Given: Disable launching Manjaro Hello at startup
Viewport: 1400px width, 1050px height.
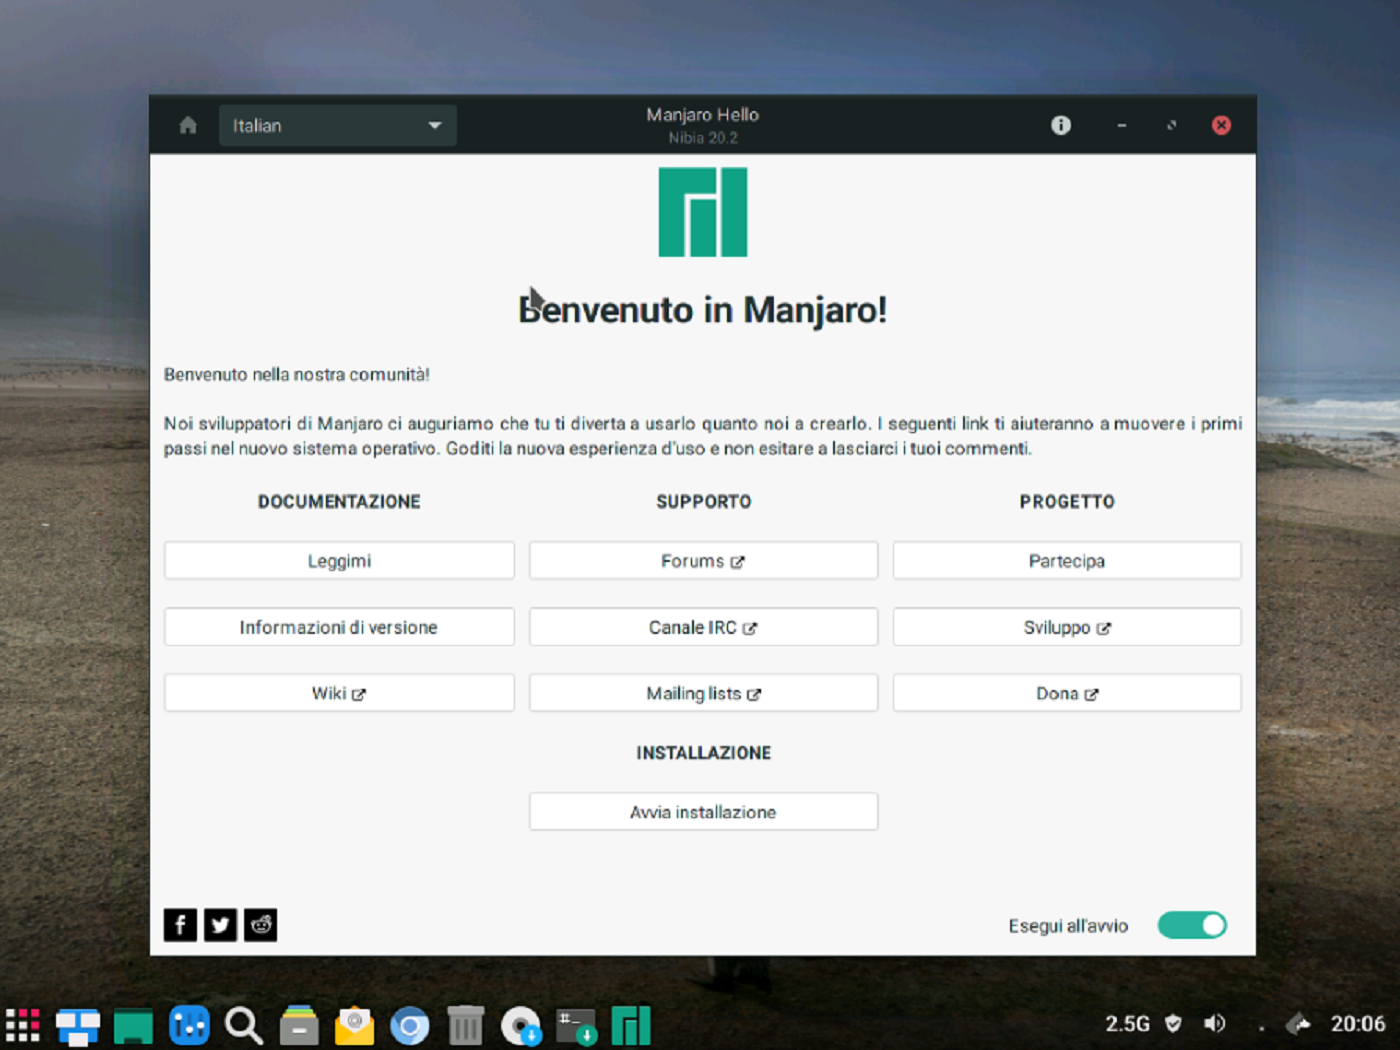Looking at the screenshot, I should click(x=1192, y=925).
